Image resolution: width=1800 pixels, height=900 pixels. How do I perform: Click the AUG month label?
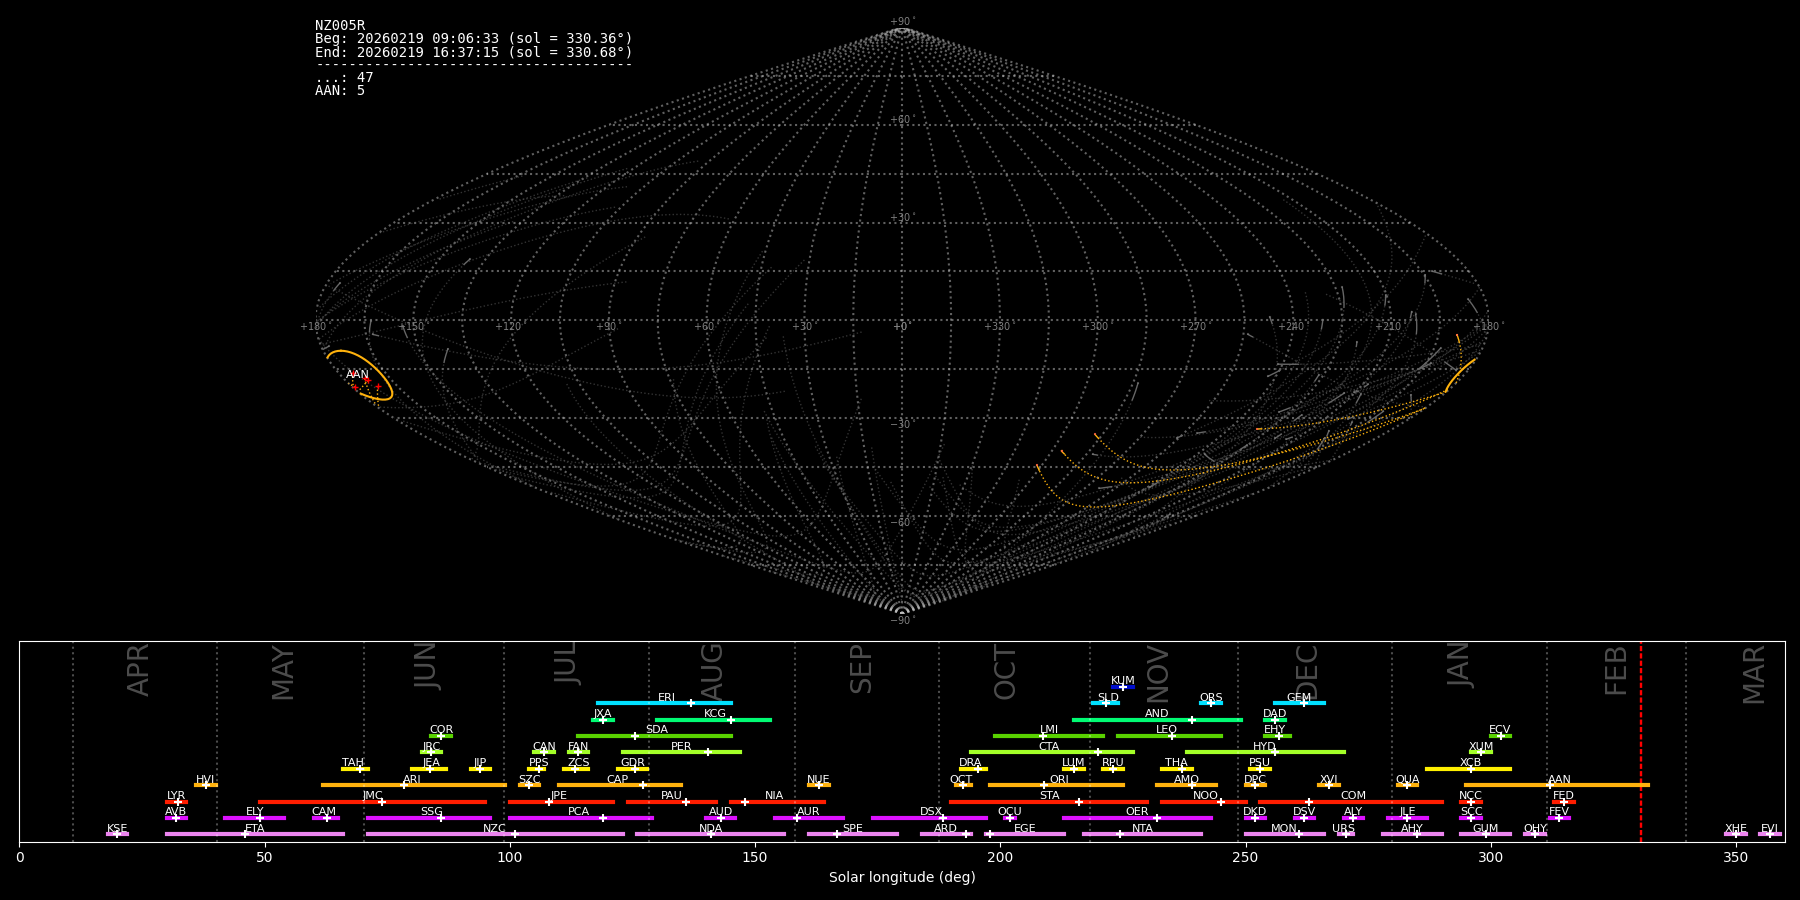[x=712, y=670]
